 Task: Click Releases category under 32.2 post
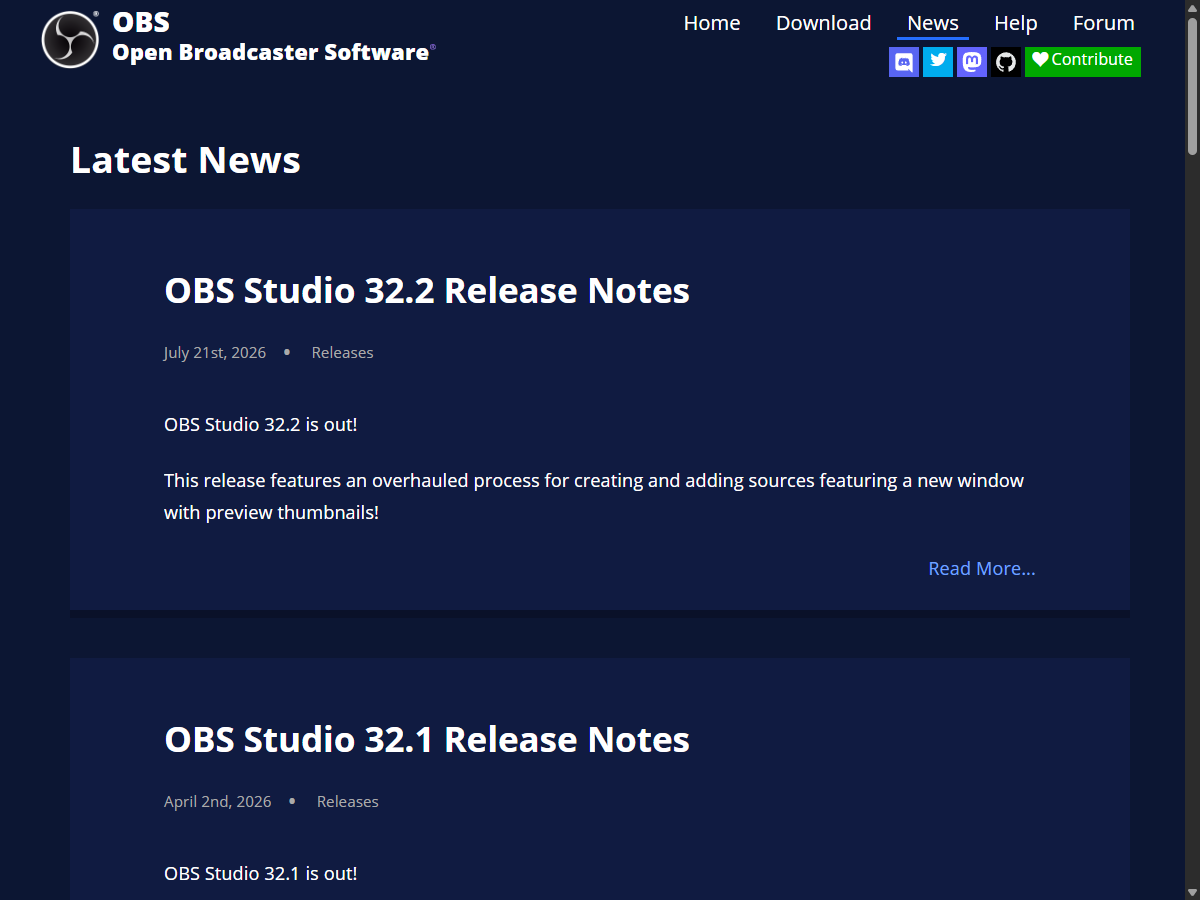[342, 352]
